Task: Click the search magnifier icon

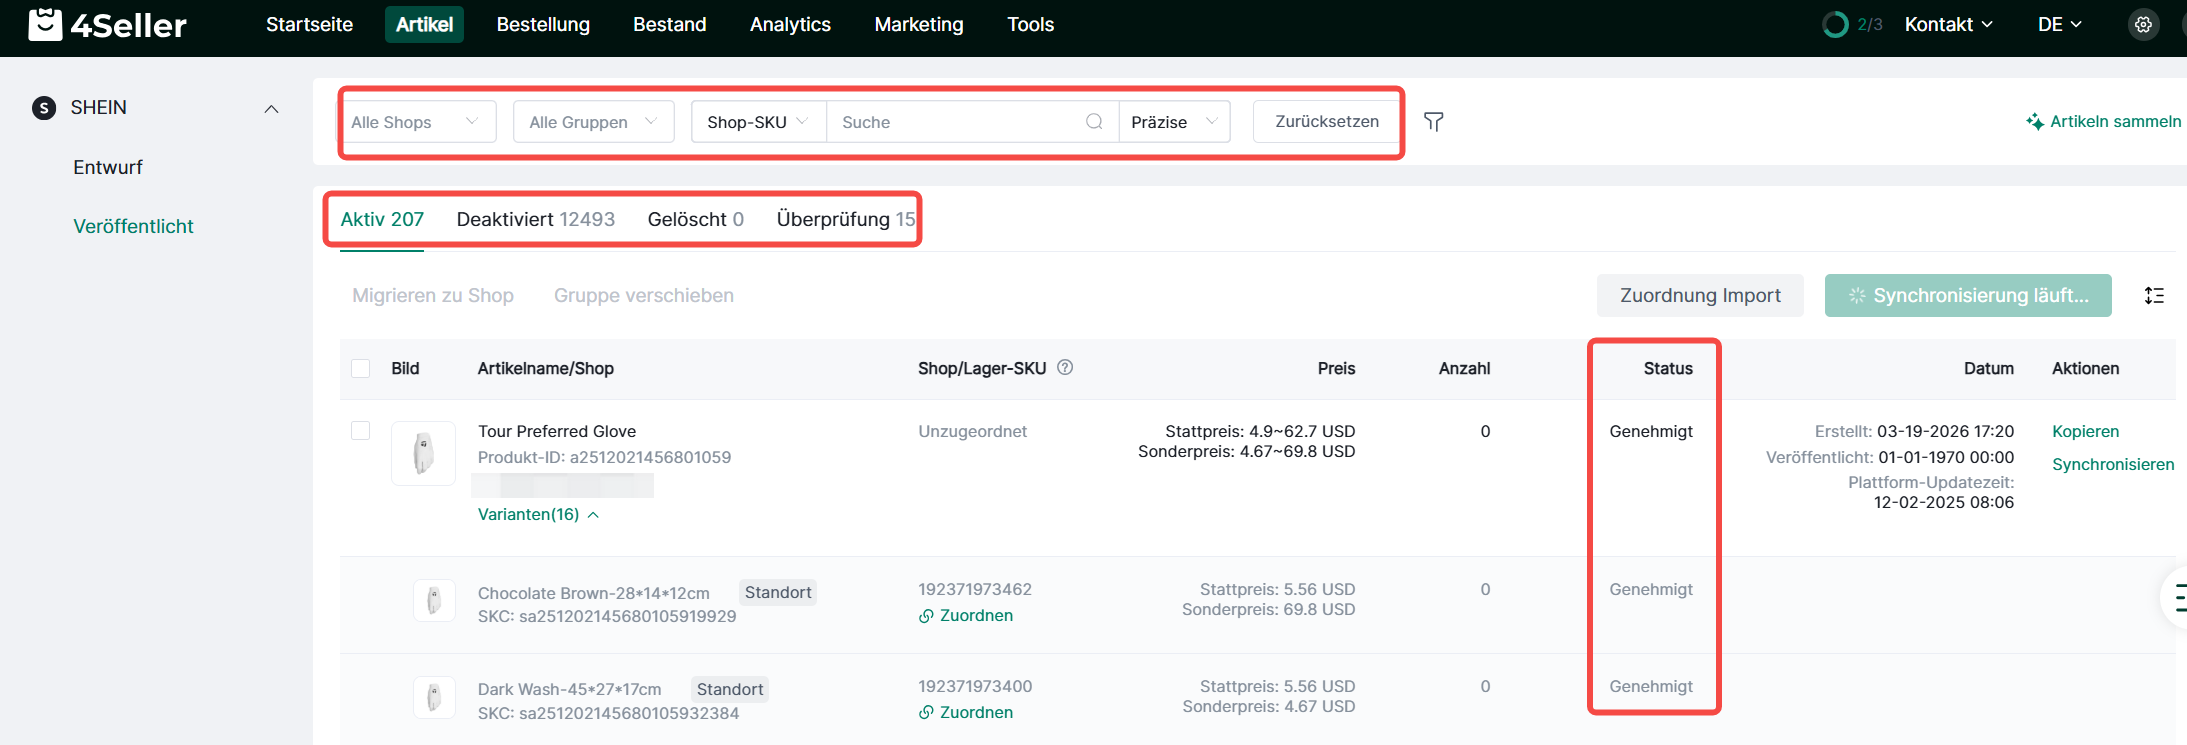Action: coord(1094,122)
